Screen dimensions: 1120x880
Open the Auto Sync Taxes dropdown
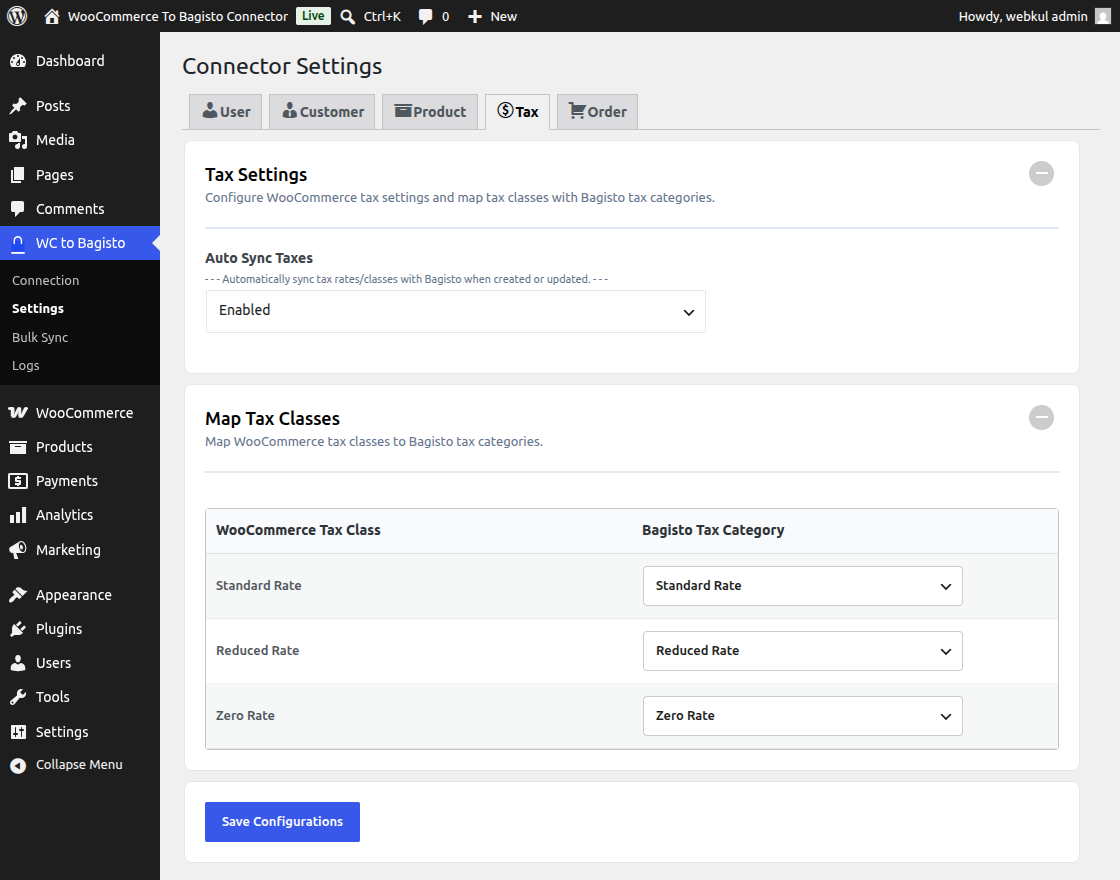456,311
